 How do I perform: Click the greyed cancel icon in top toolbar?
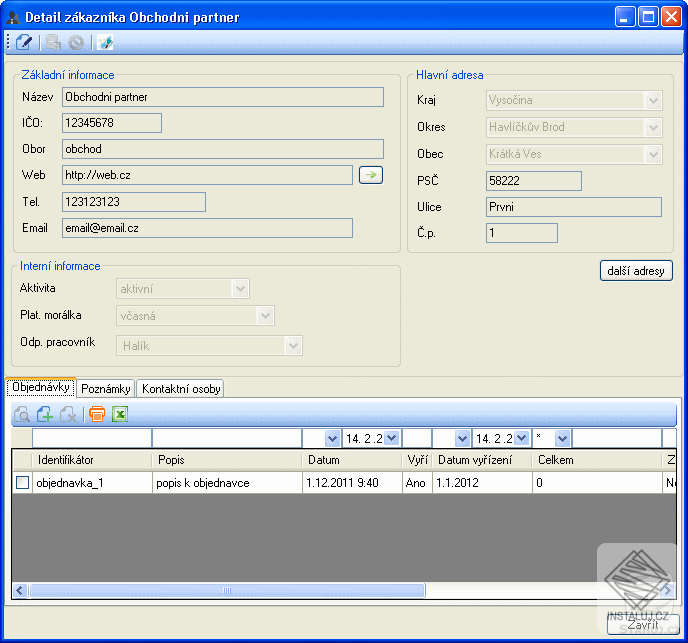click(x=76, y=43)
